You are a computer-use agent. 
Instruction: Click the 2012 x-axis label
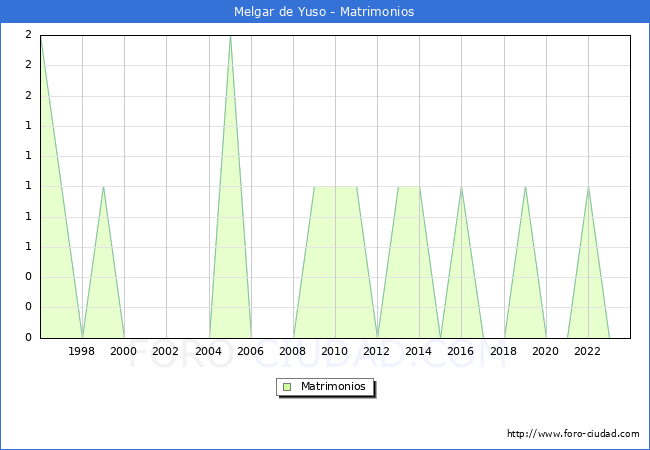point(376,351)
